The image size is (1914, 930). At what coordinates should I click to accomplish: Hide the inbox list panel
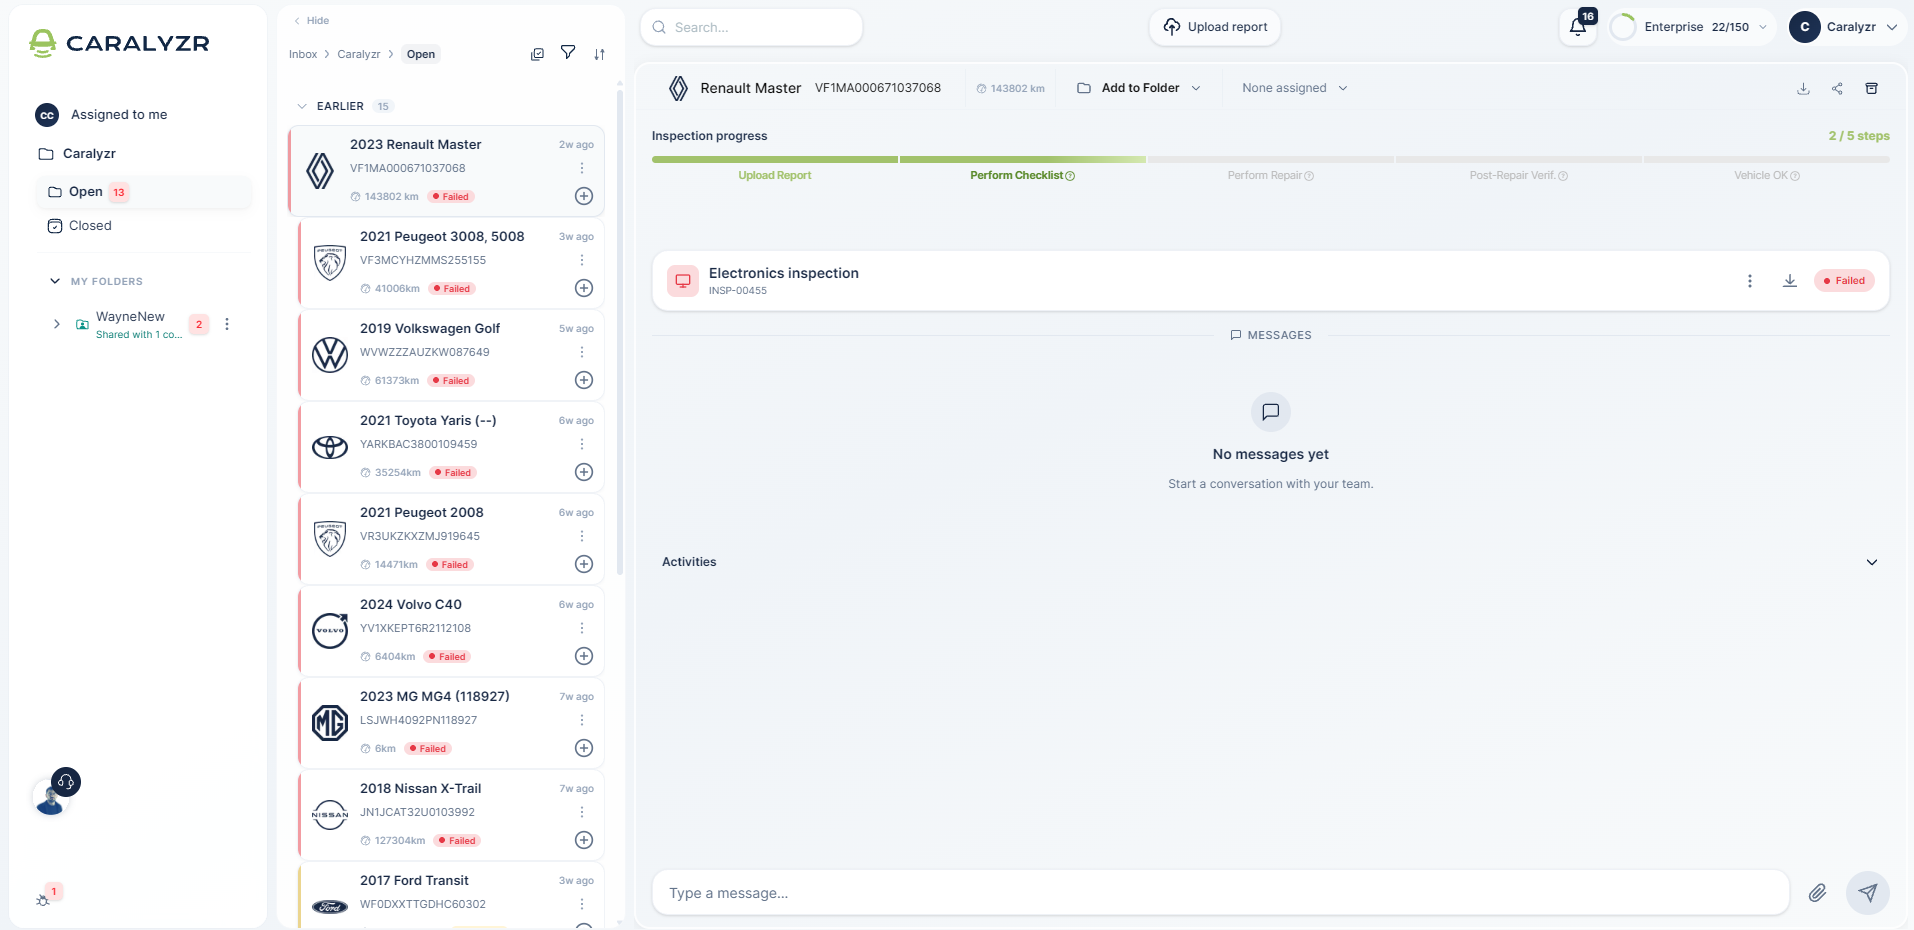tap(311, 20)
